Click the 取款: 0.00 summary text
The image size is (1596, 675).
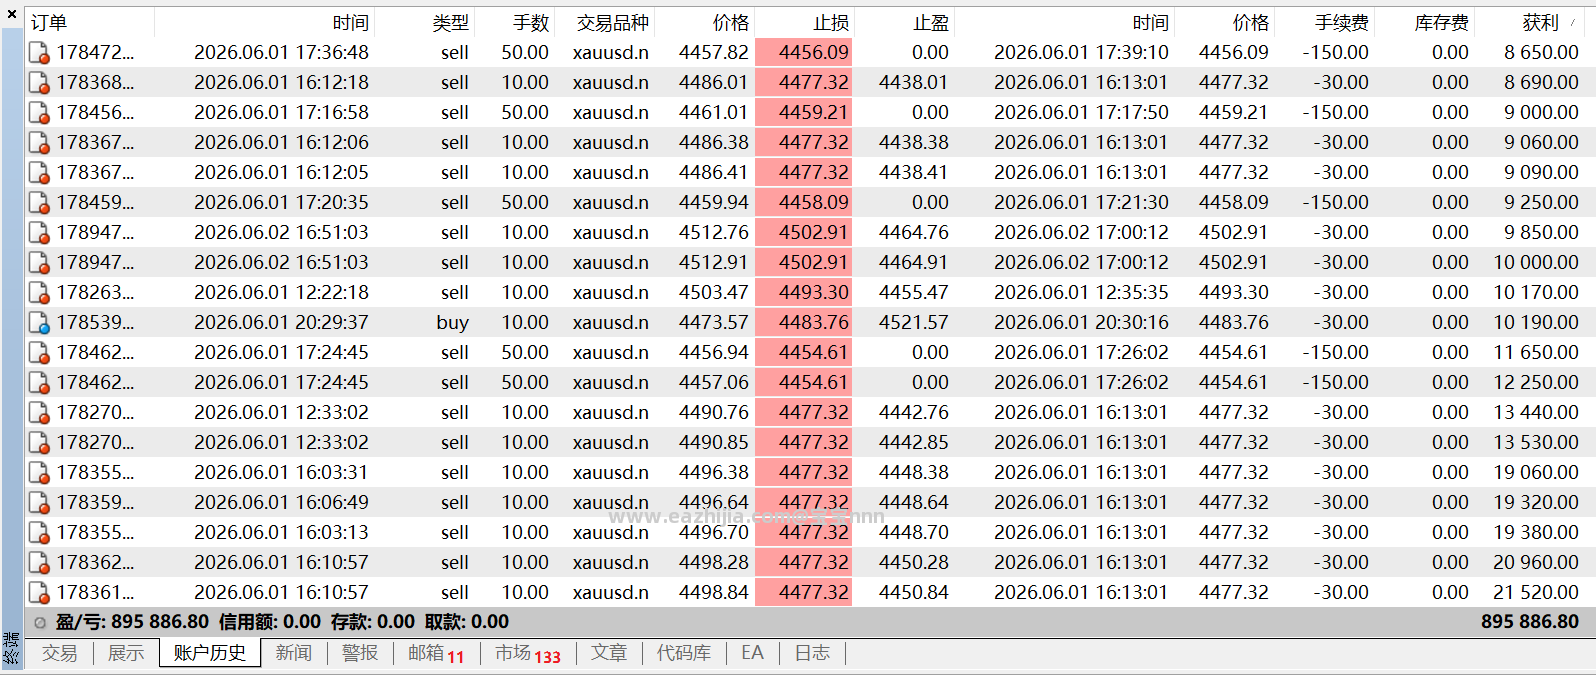[x=467, y=622]
